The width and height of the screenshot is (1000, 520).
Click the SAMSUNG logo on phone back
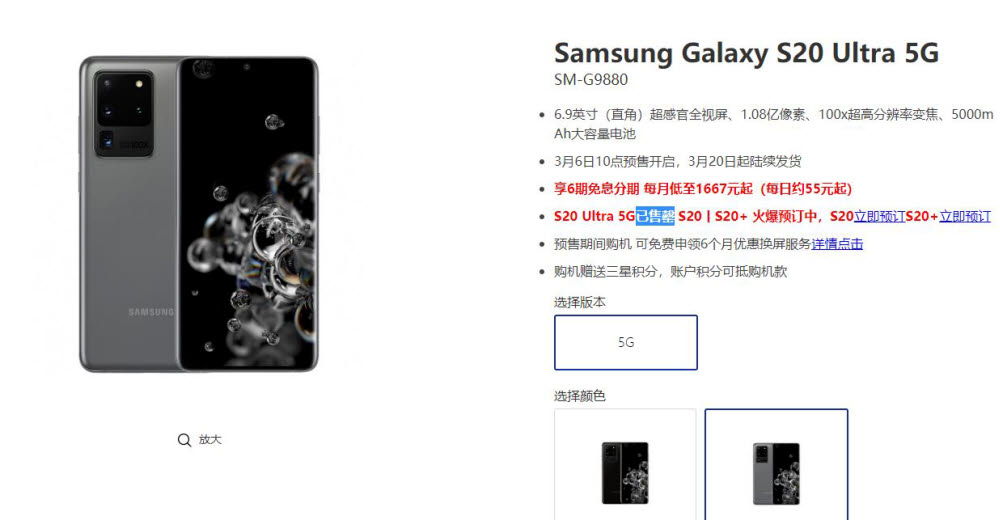[x=151, y=312]
